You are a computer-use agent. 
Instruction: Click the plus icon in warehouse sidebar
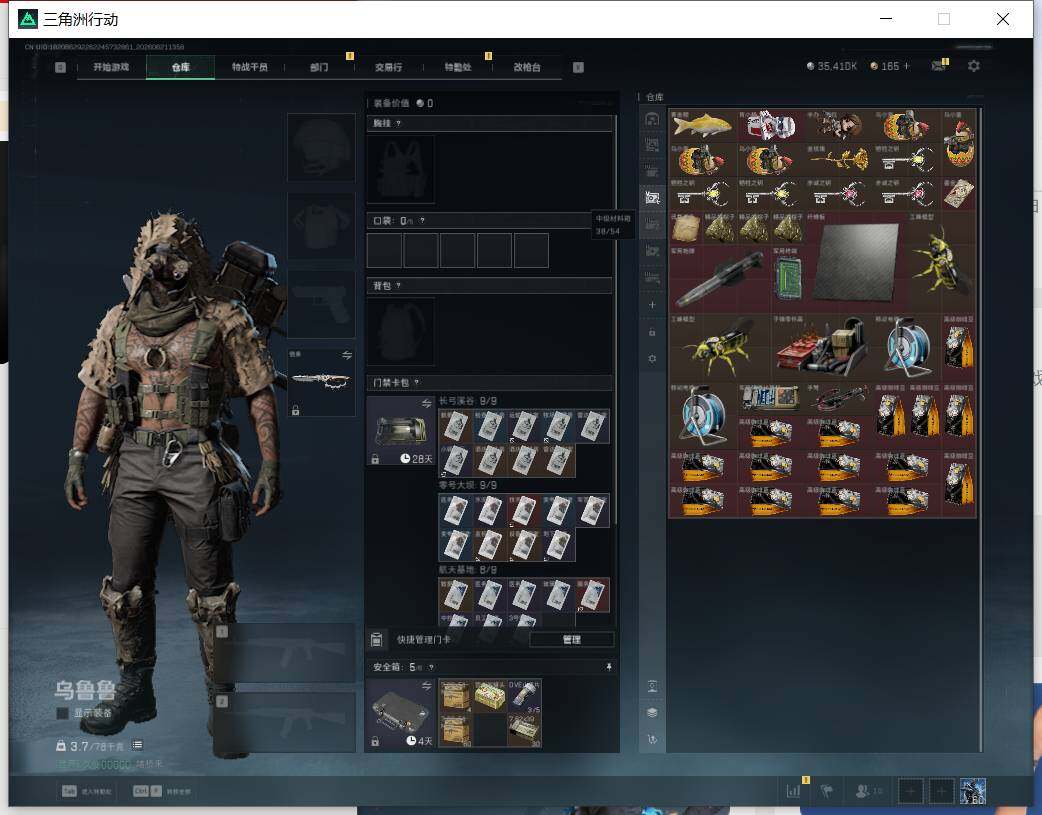pos(653,304)
